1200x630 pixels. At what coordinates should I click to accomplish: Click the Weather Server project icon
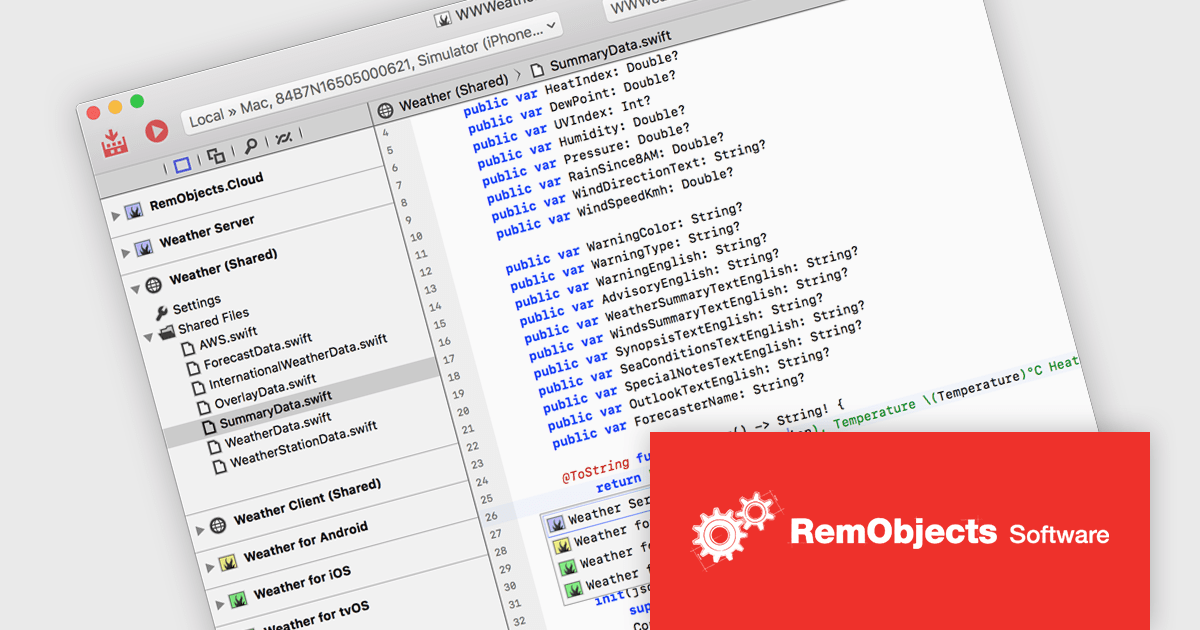tap(143, 246)
